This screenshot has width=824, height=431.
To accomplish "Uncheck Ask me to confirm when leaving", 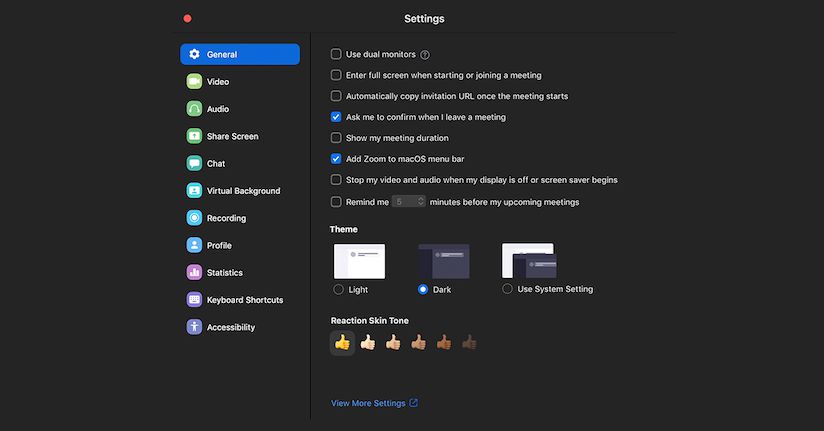I will (336, 117).
